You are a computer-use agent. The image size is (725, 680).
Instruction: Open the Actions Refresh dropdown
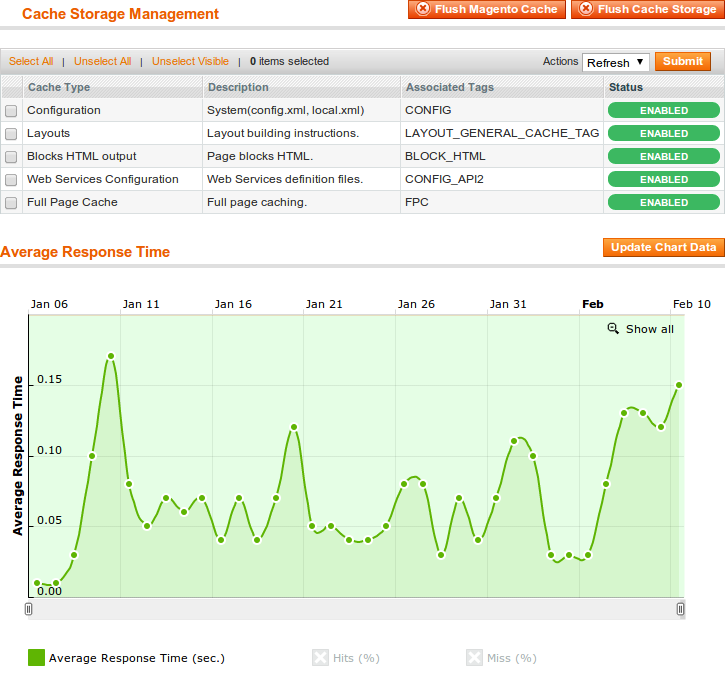[615, 62]
